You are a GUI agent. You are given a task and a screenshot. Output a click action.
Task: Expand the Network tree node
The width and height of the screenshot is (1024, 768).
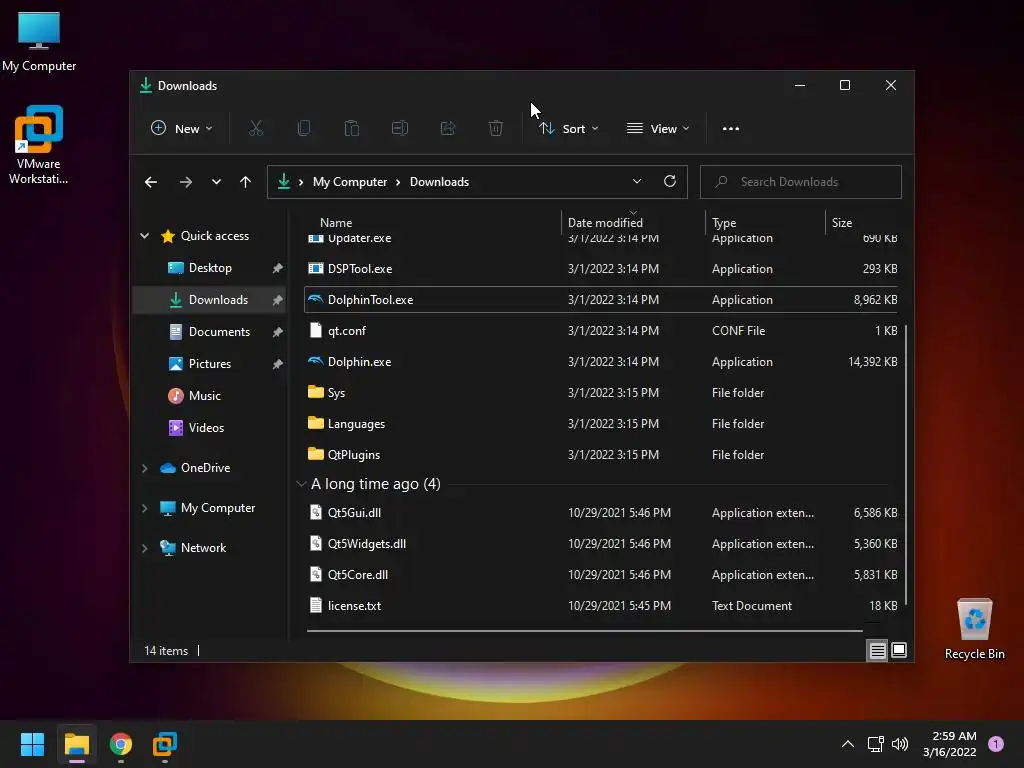[x=145, y=549]
